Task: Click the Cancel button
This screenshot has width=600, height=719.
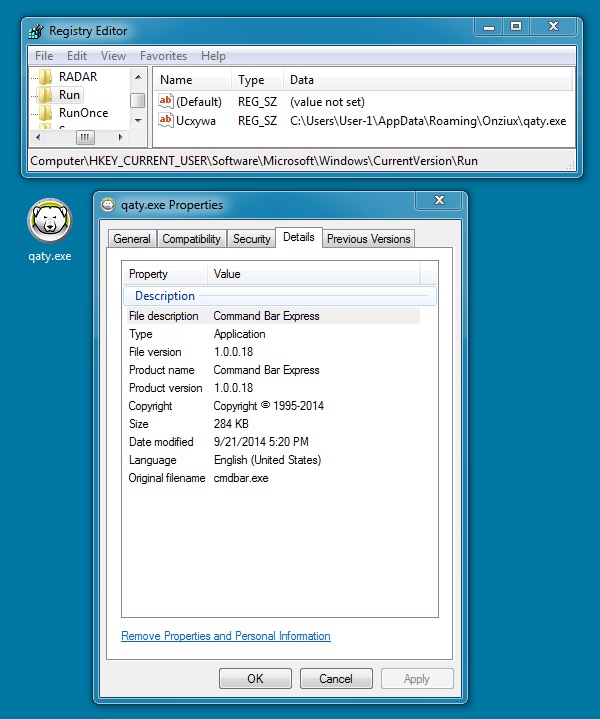Action: click(x=336, y=679)
